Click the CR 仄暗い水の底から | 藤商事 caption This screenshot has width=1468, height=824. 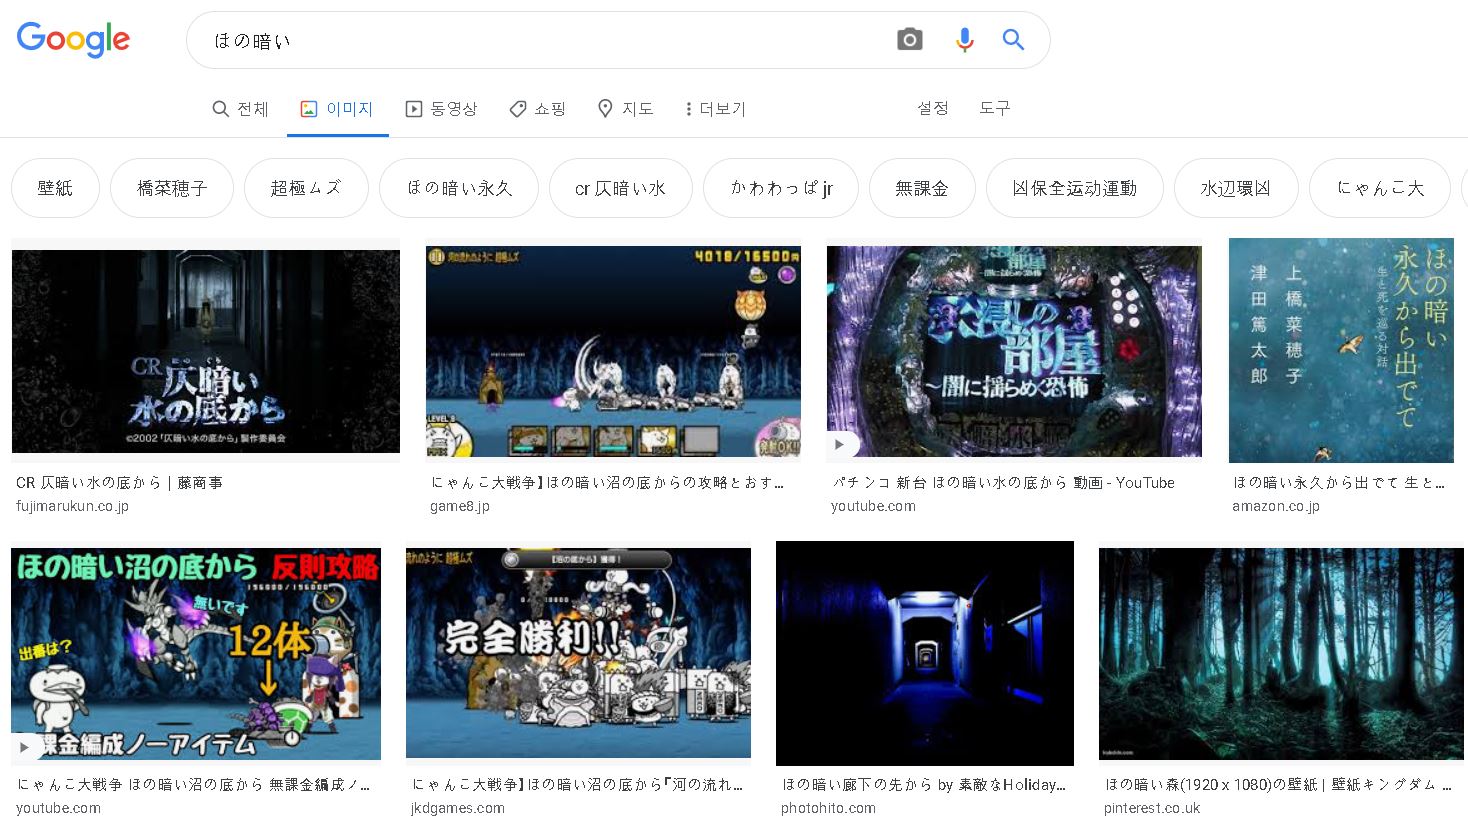119,483
